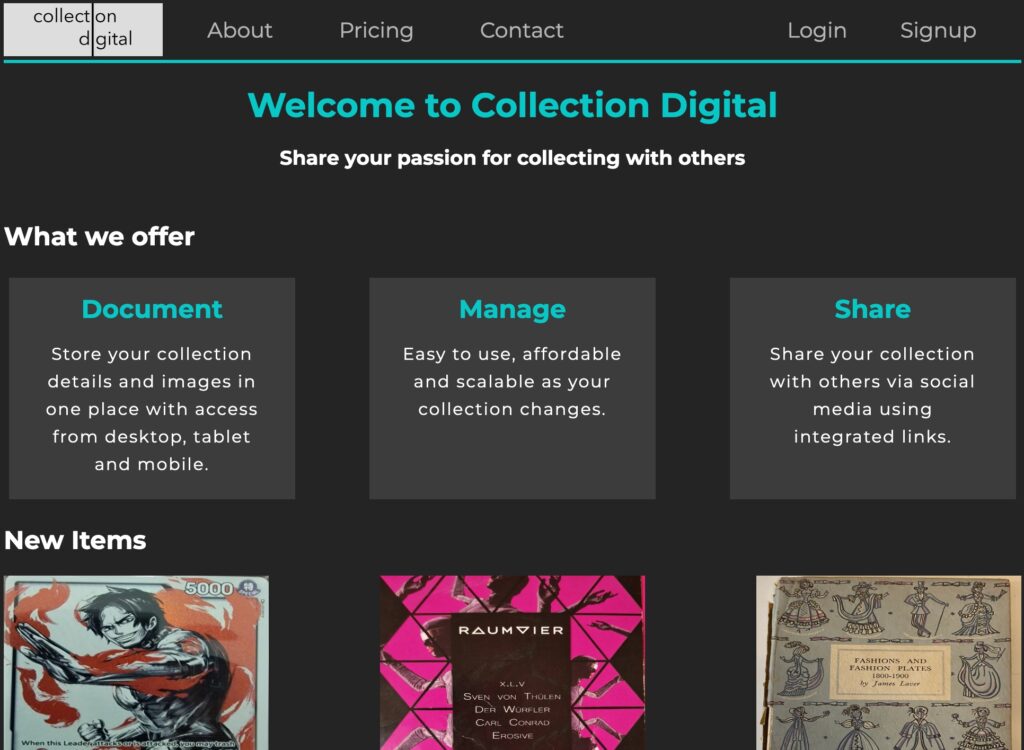Click the Login link
The width and height of the screenshot is (1024, 750).
tap(816, 31)
